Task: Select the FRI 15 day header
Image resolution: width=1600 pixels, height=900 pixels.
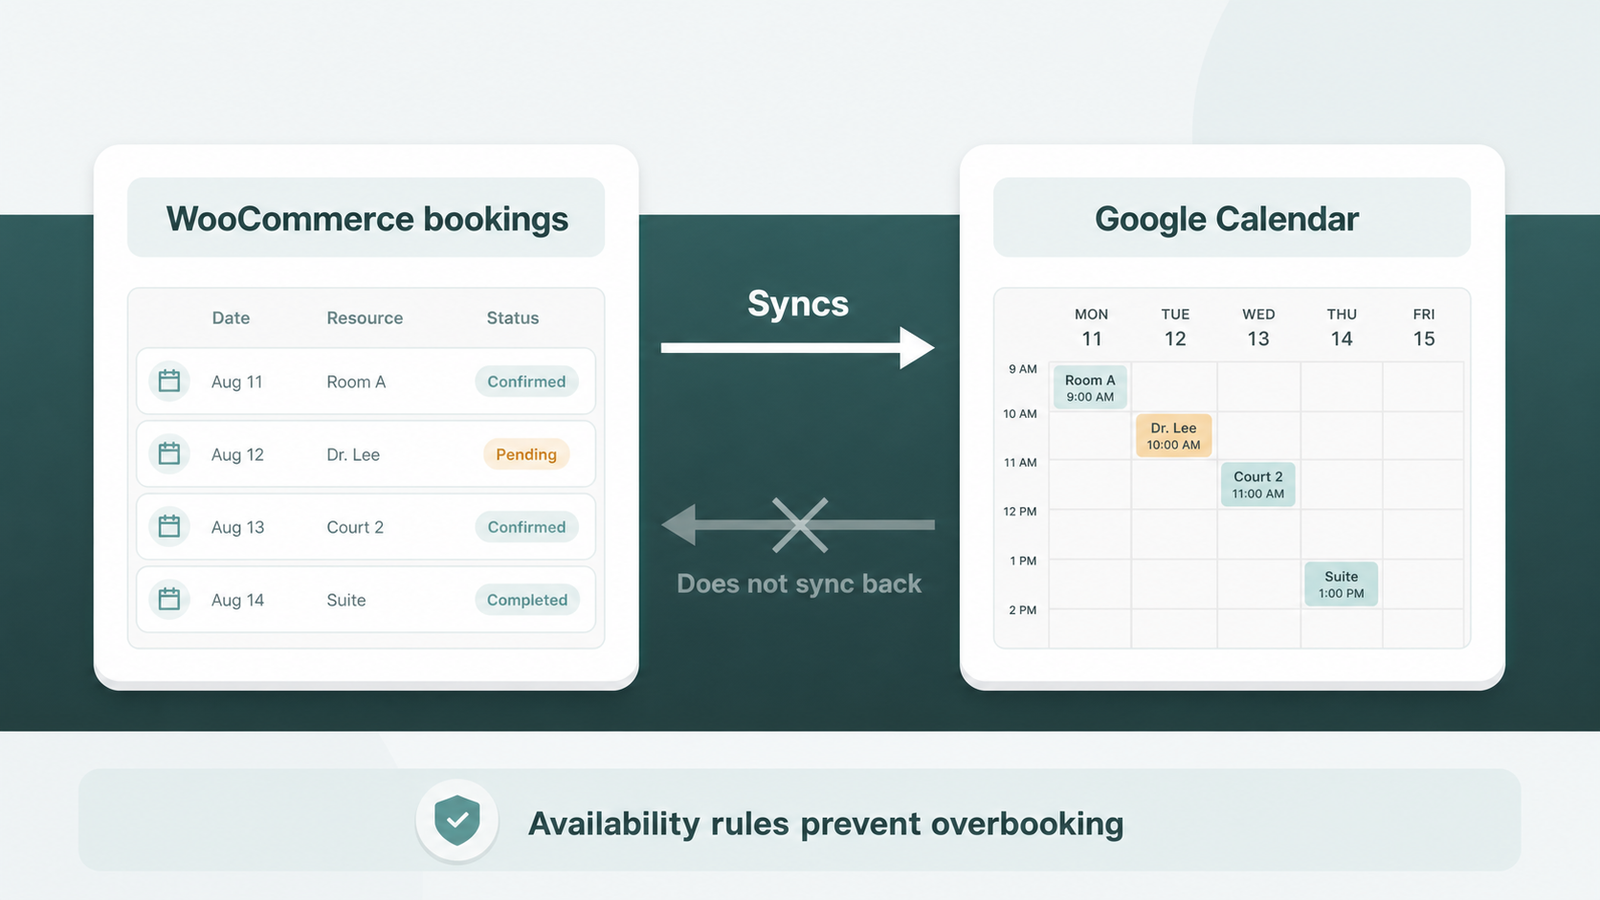Action: 1424,328
